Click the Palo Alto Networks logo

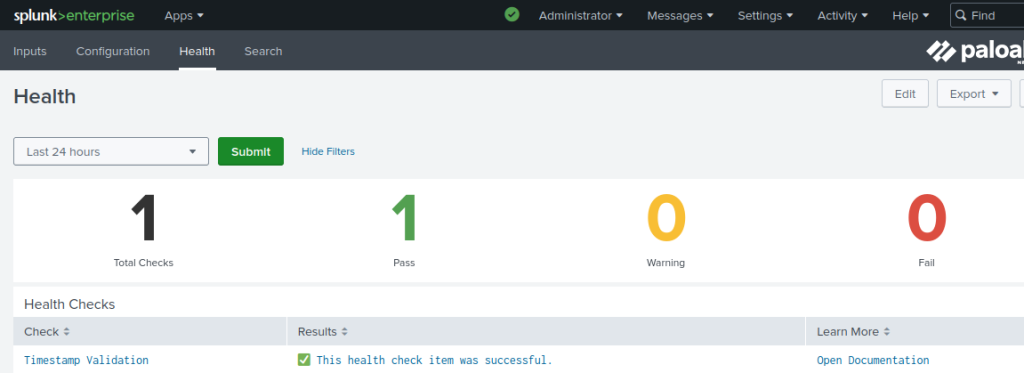(x=975, y=51)
